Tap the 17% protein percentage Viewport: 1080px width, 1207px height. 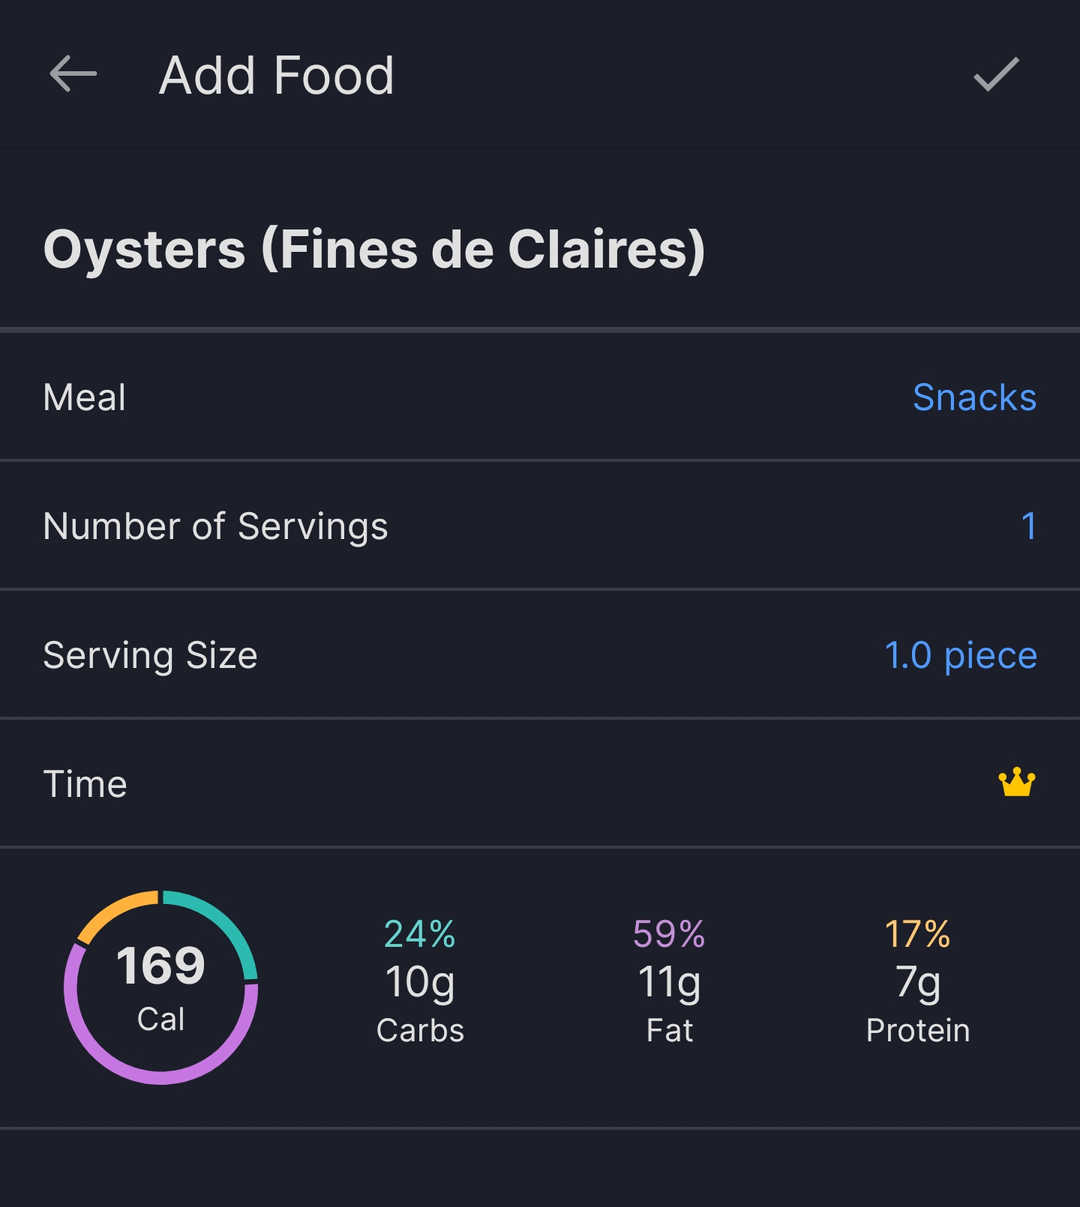coord(917,934)
